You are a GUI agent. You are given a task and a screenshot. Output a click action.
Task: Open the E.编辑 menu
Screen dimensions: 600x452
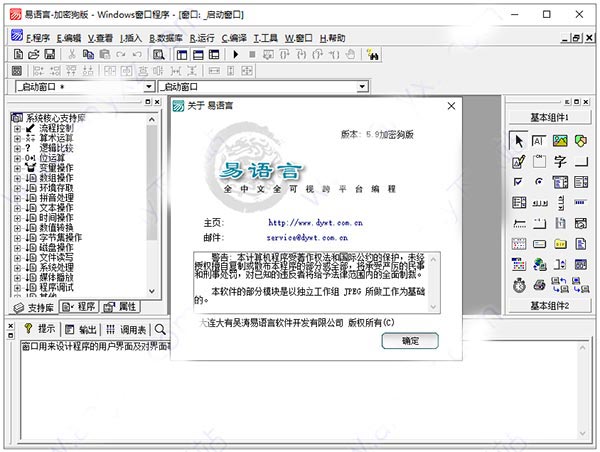pos(69,38)
